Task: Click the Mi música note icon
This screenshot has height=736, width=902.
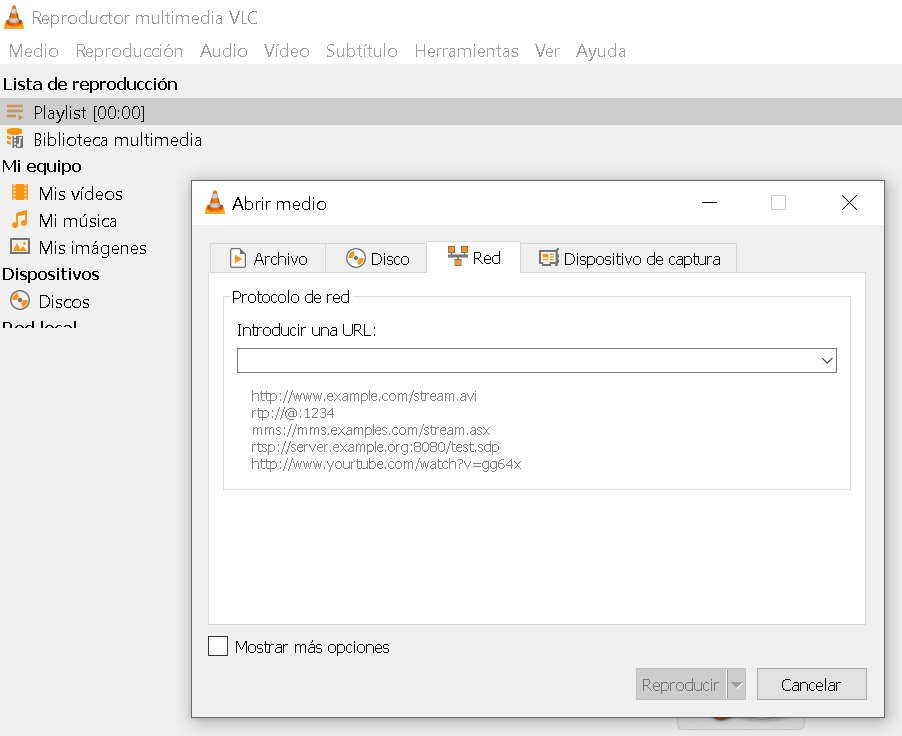Action: (x=20, y=220)
